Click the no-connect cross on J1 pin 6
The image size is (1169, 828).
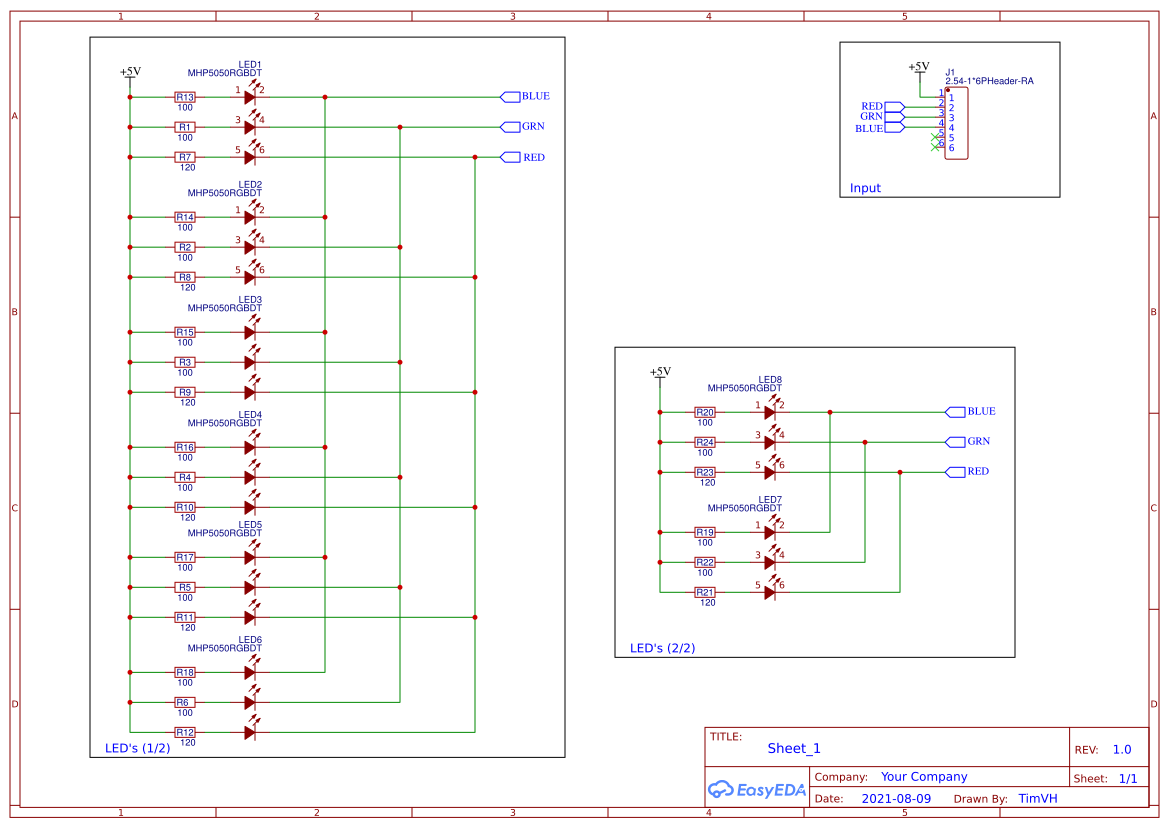click(935, 146)
